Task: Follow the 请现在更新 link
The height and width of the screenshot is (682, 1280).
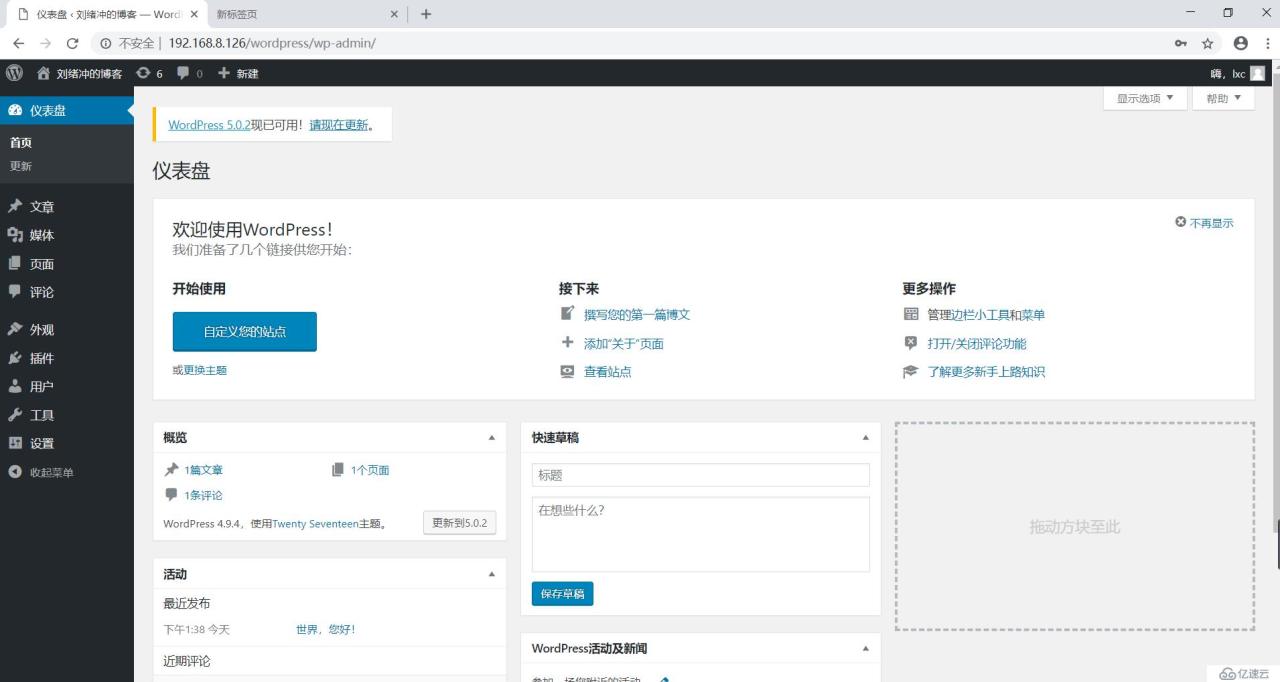Action: point(337,124)
